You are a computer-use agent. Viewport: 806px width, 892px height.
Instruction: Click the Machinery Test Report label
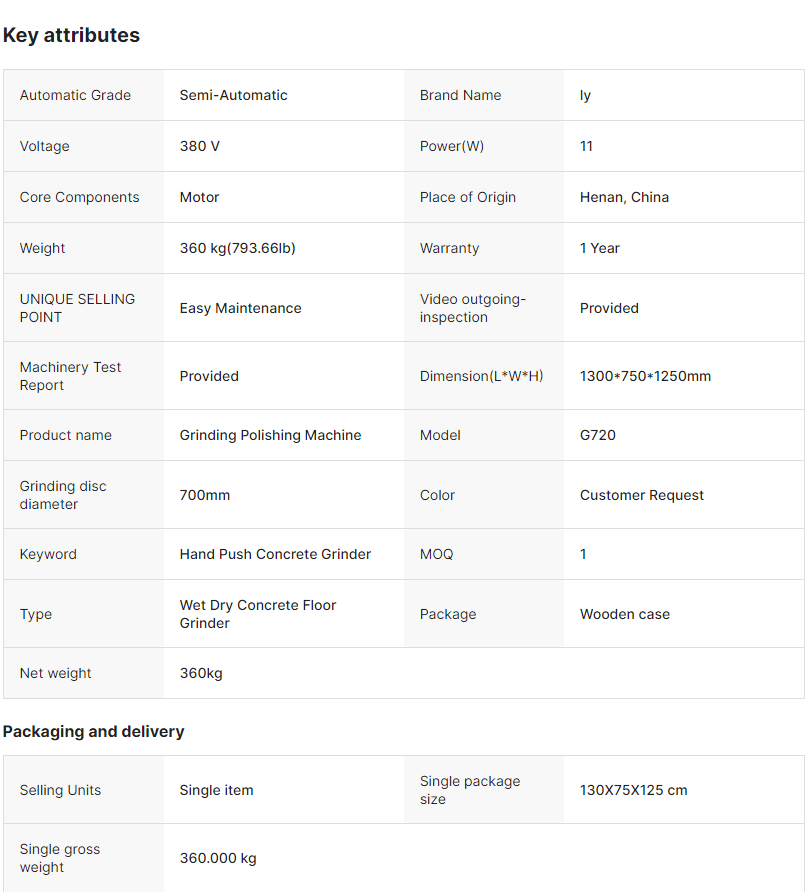point(70,376)
